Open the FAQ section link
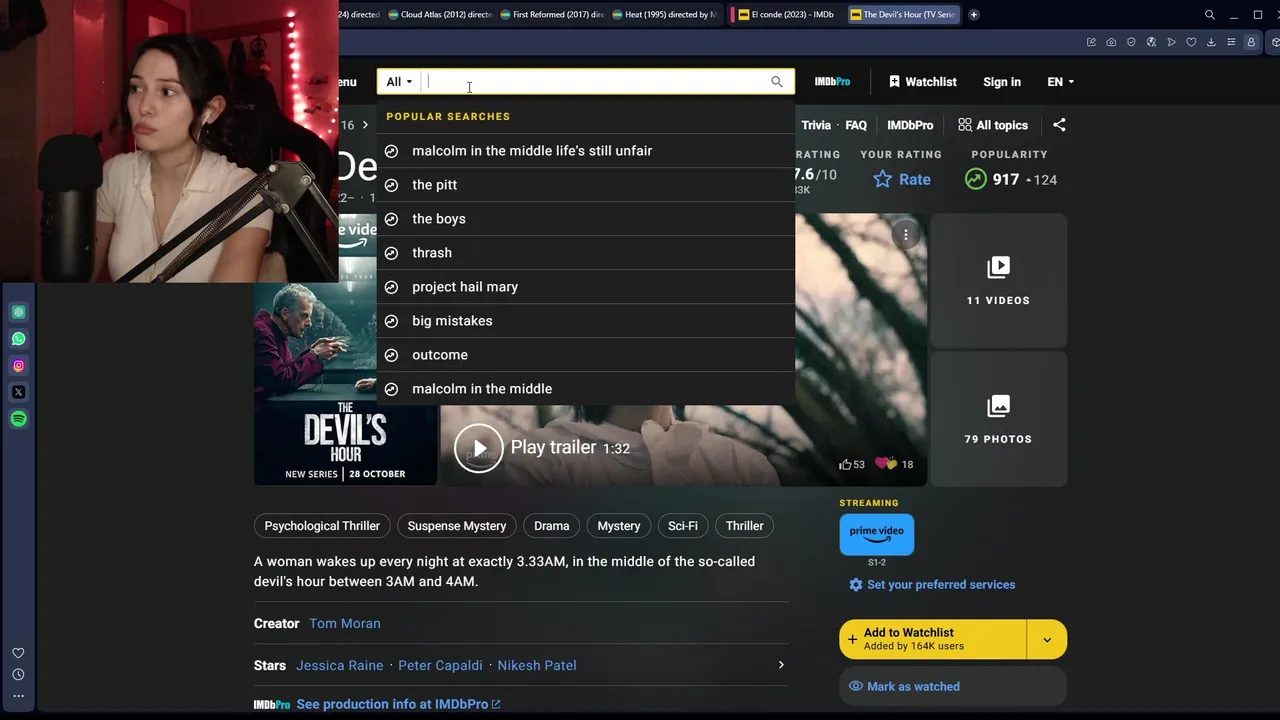The image size is (1280, 720). tap(856, 125)
